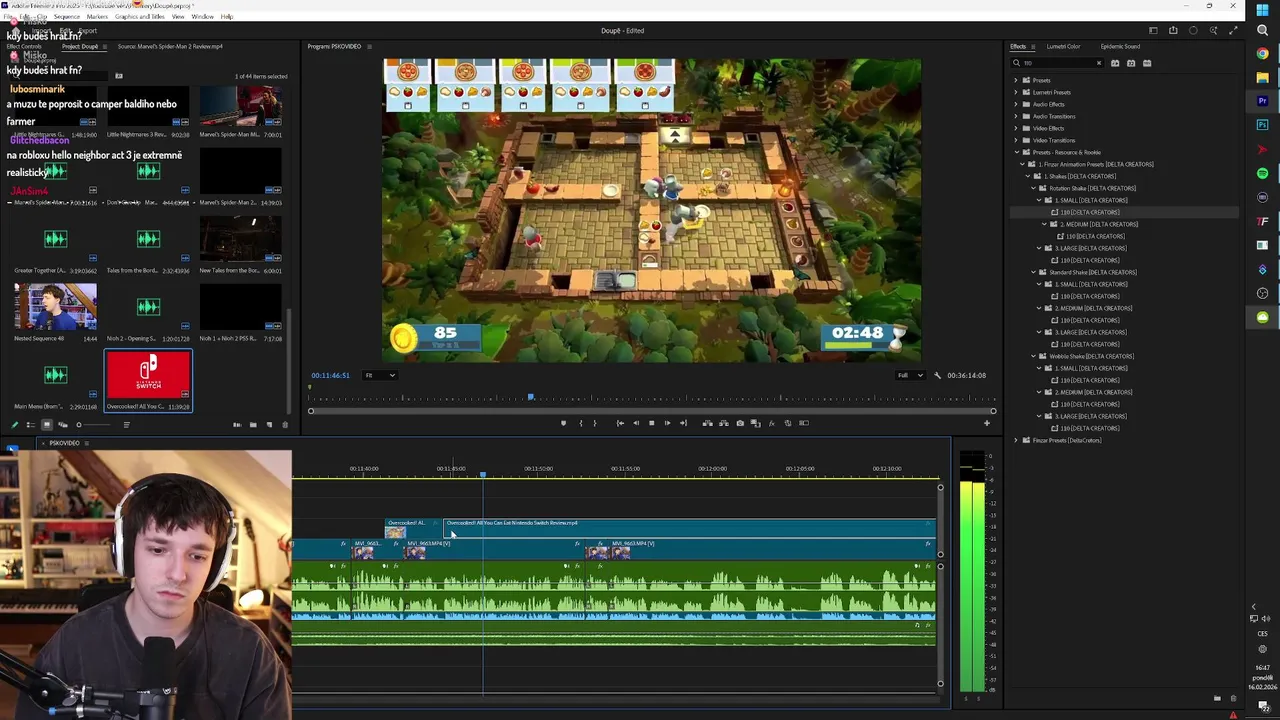Select Standard Shake [DELTA CREATORS] folder

click(1092, 272)
